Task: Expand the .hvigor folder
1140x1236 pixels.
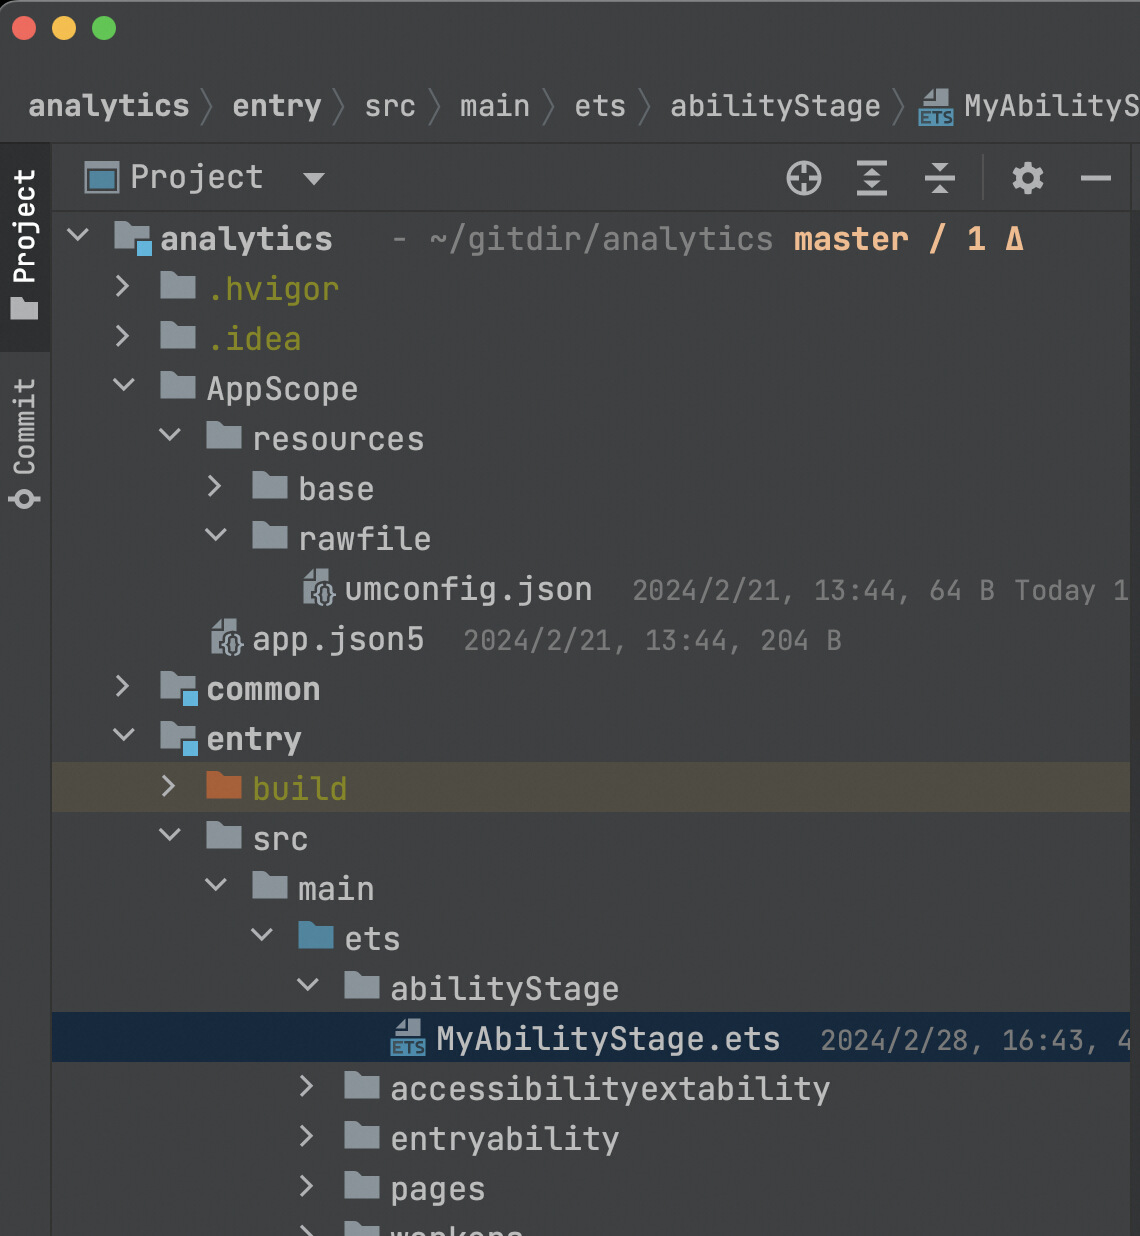Action: (x=122, y=287)
